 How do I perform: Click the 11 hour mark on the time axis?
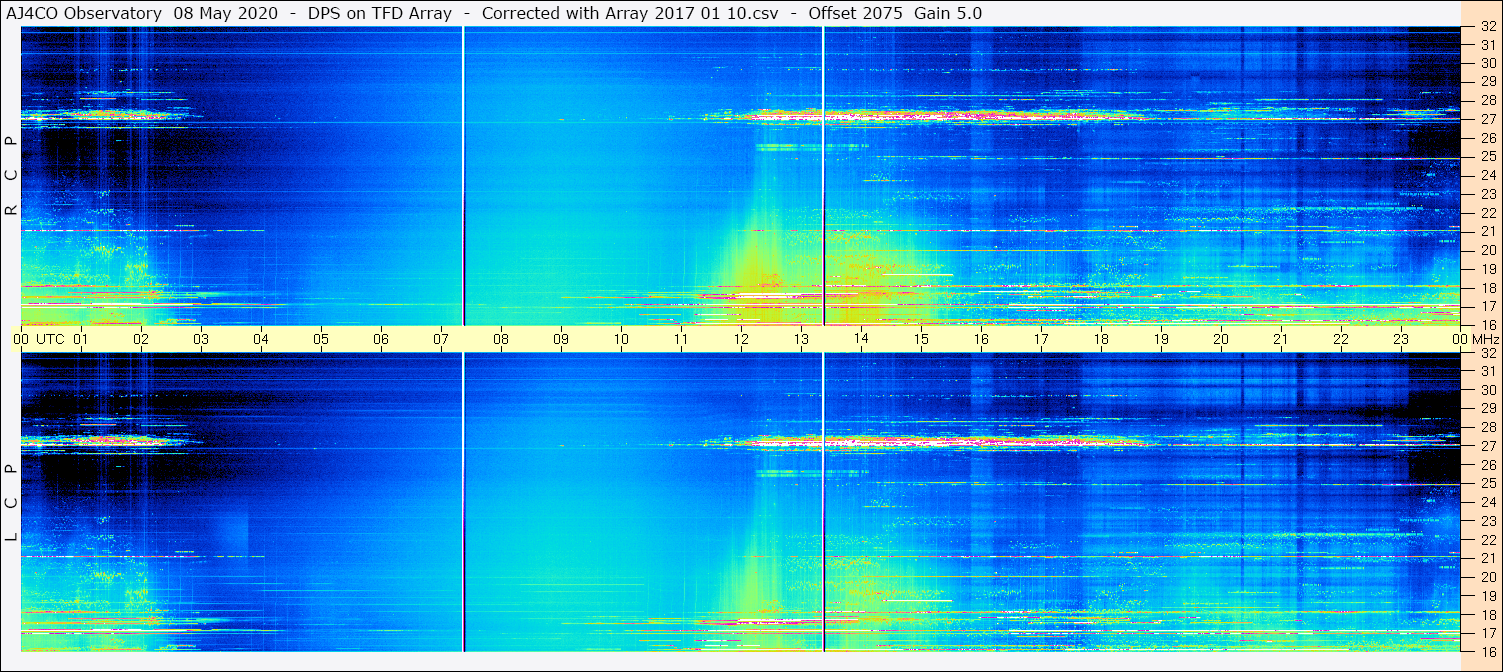click(x=681, y=339)
